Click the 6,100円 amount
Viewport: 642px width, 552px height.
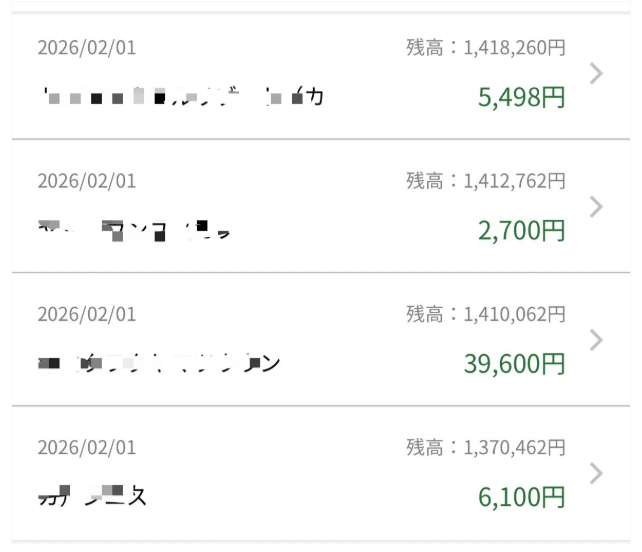(x=522, y=497)
